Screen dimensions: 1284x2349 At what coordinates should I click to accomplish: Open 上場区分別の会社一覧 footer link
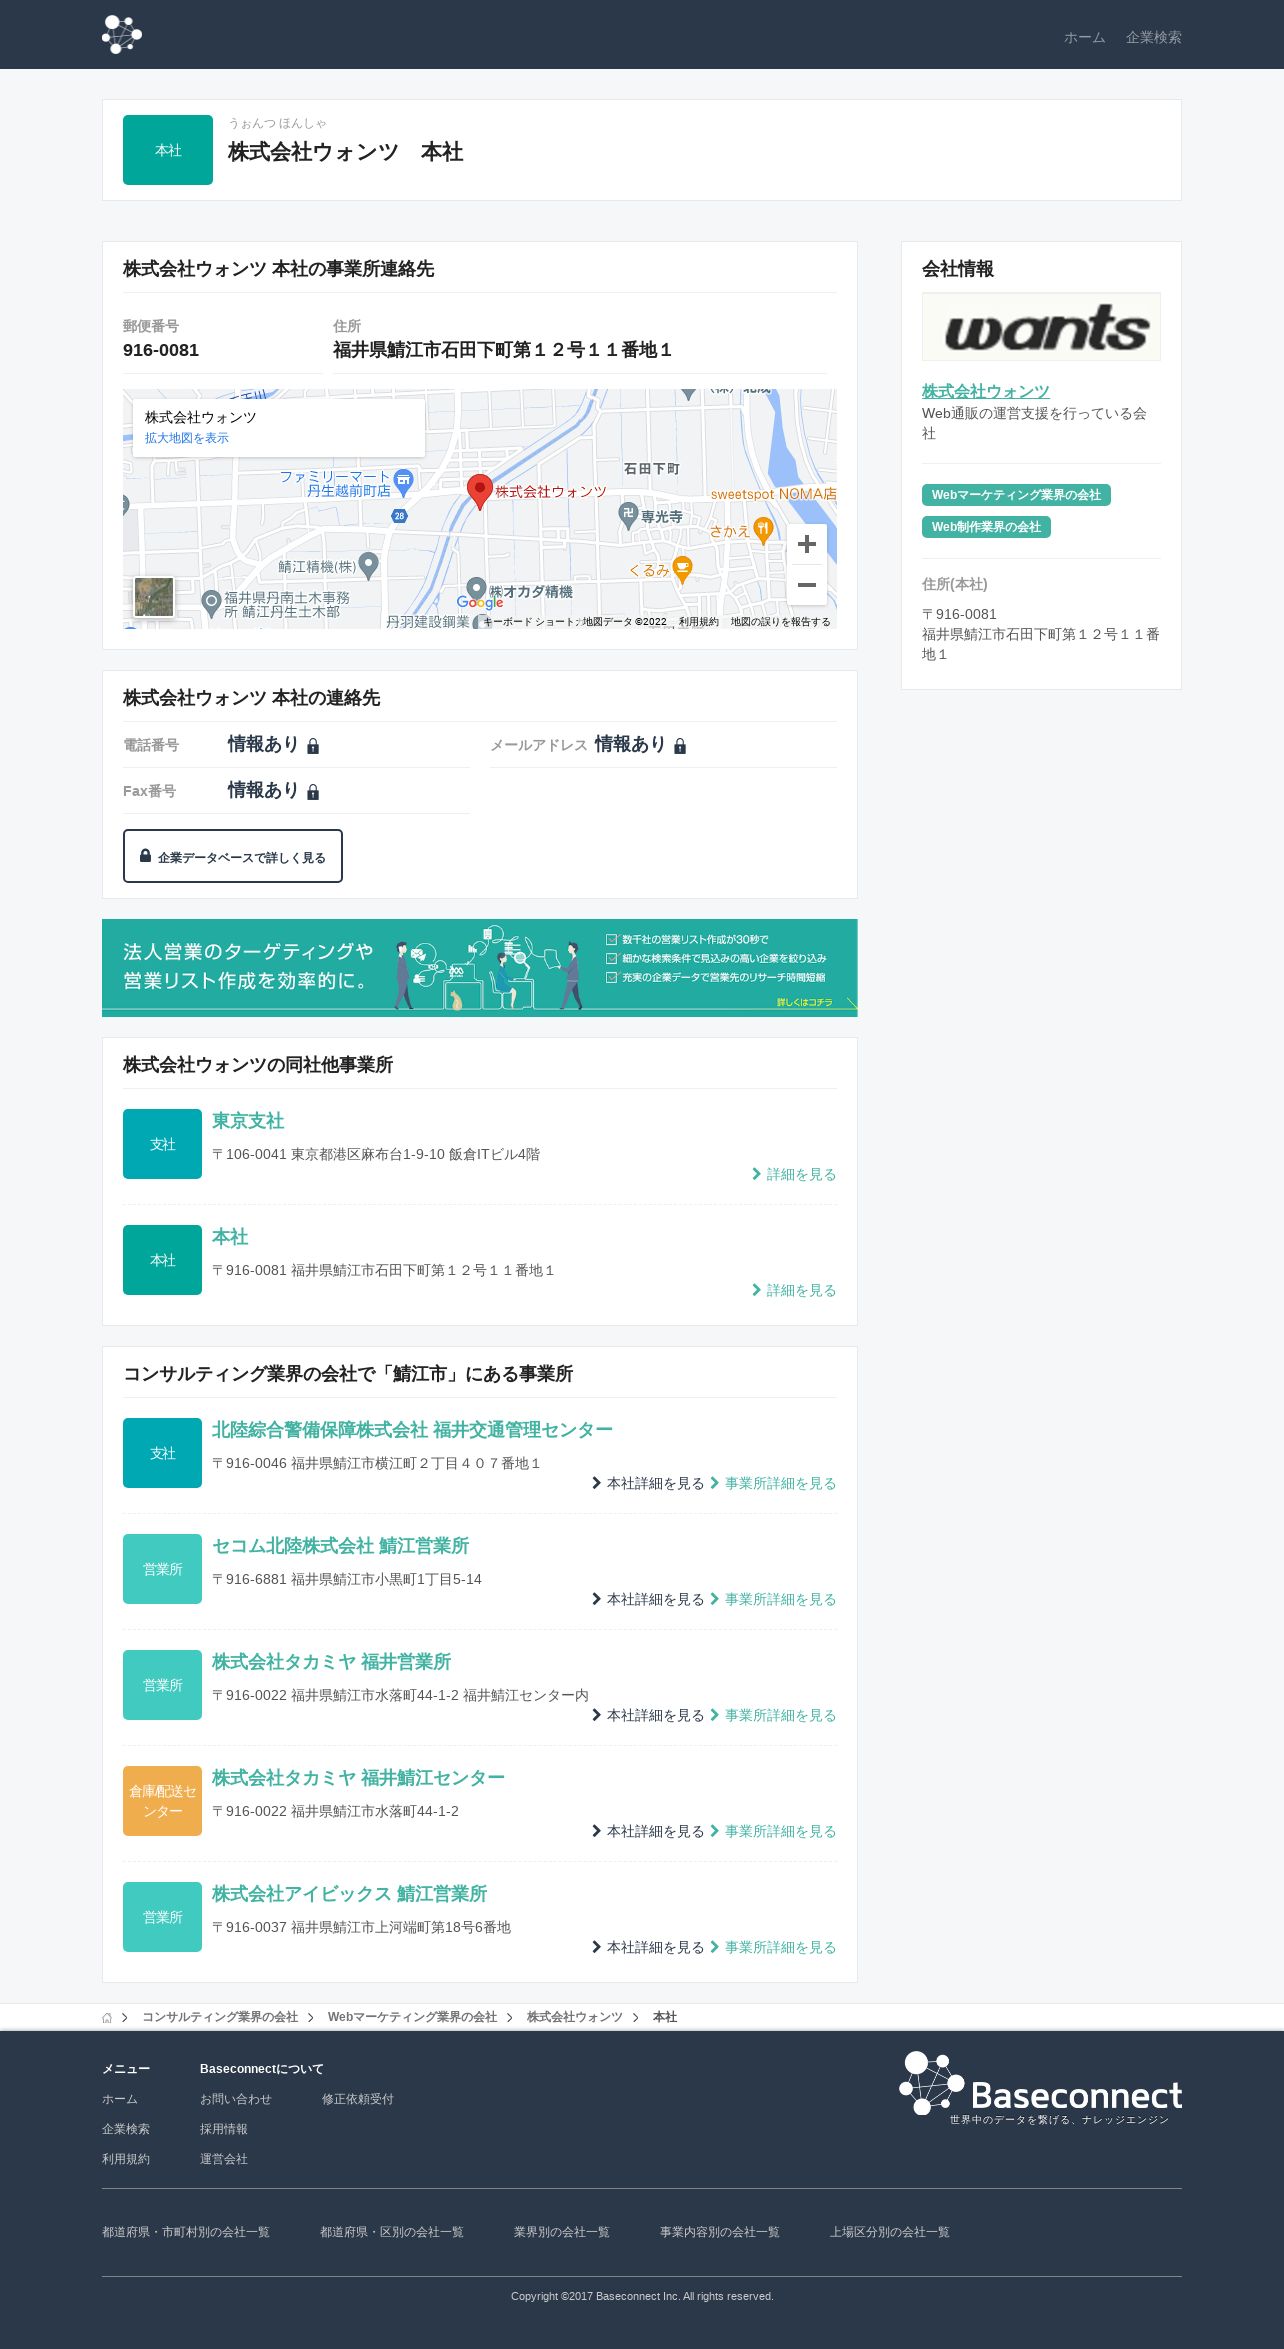[890, 2232]
